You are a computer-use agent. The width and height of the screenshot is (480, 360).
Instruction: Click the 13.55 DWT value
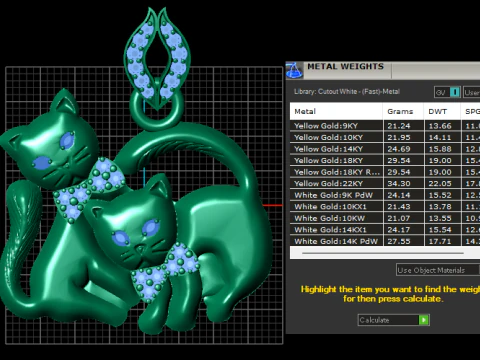click(440, 218)
